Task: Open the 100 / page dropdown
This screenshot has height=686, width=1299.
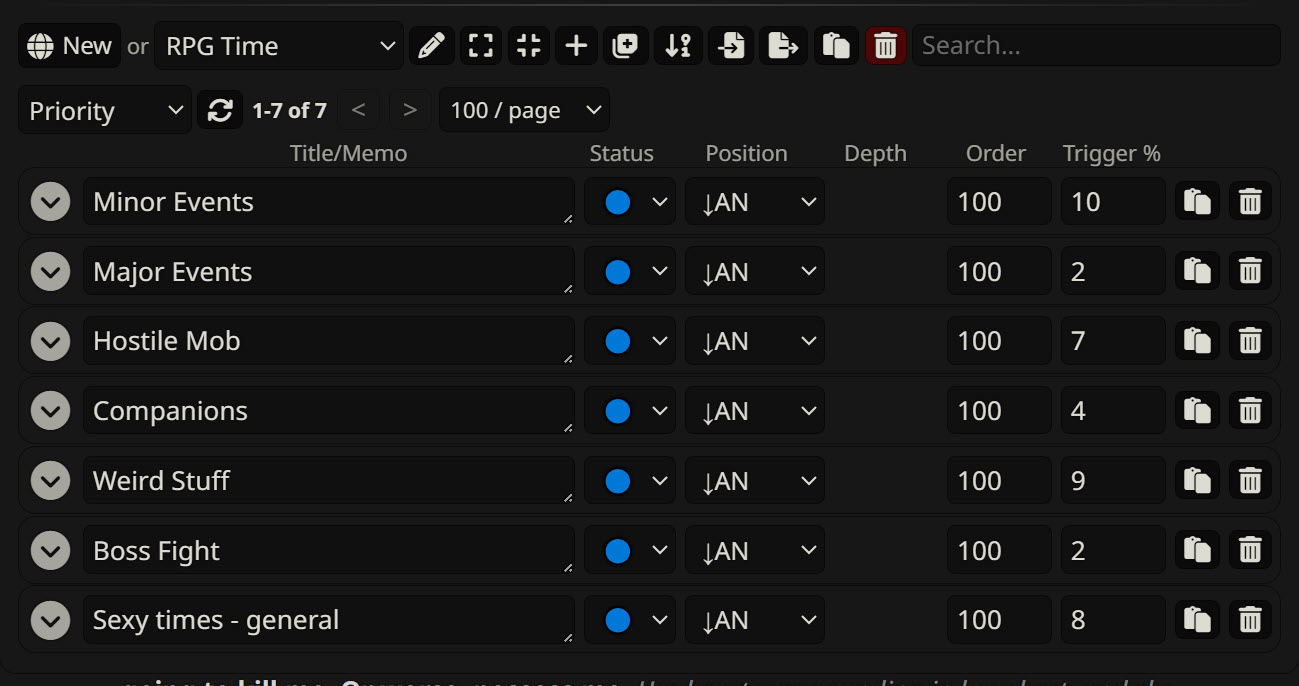Action: pos(524,110)
